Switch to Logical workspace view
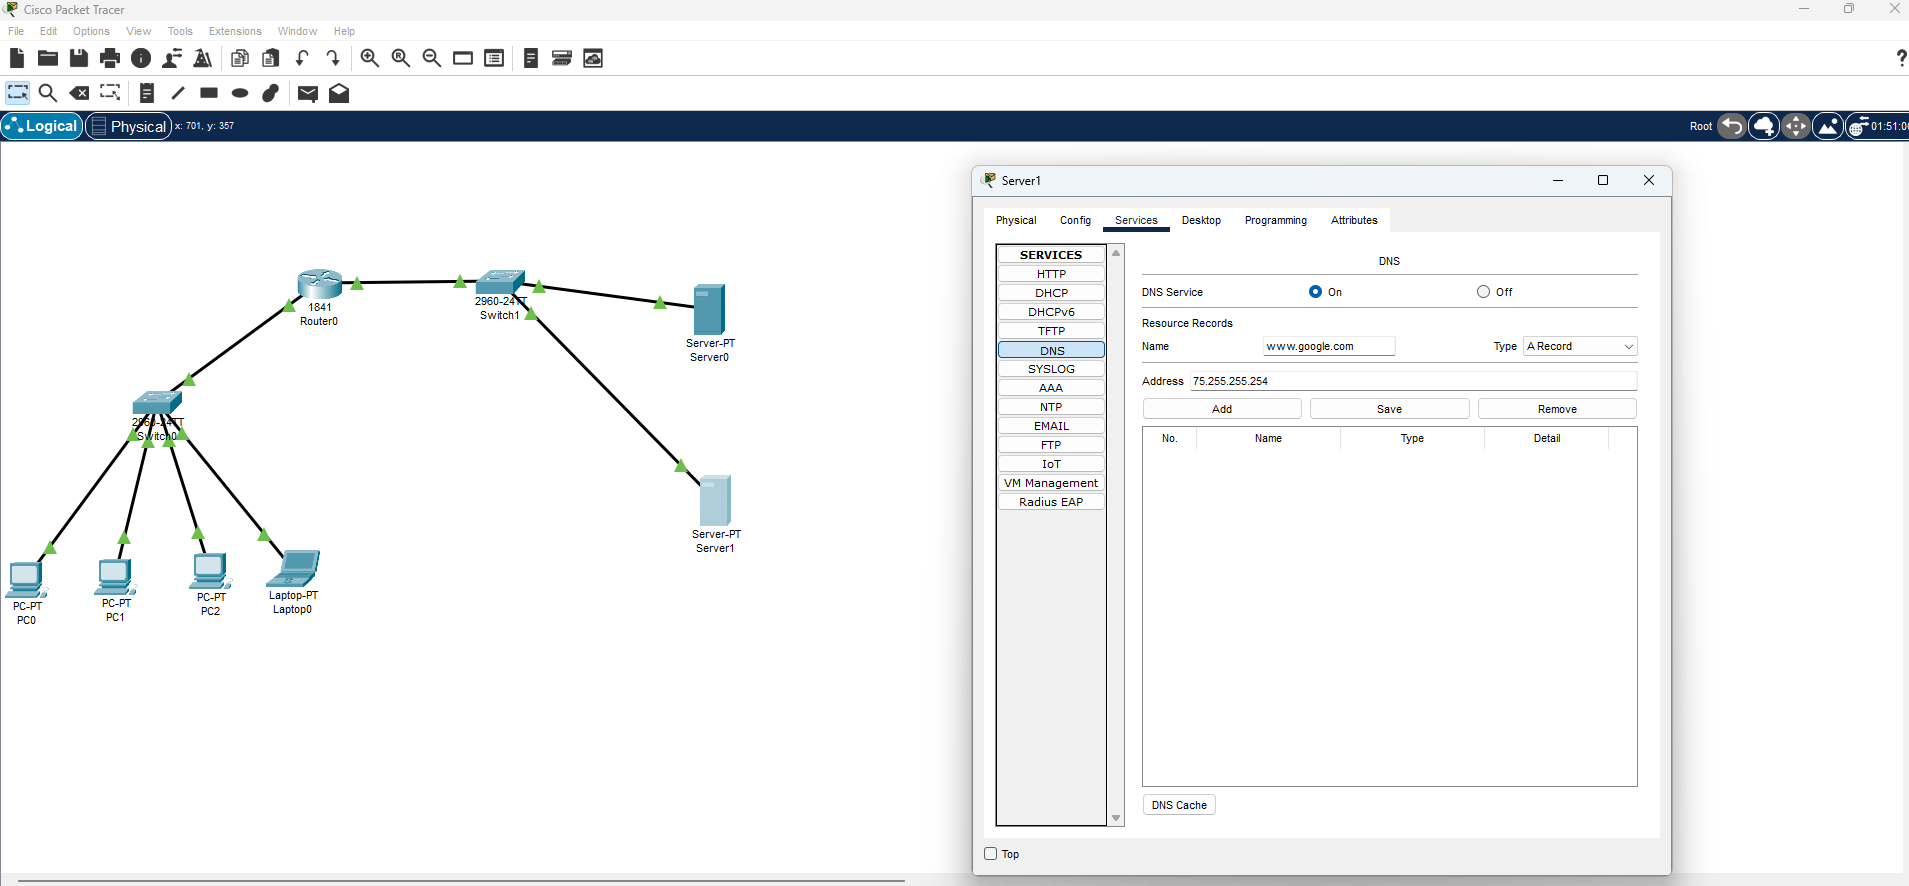Viewport: 1909px width, 886px height. tap(42, 126)
